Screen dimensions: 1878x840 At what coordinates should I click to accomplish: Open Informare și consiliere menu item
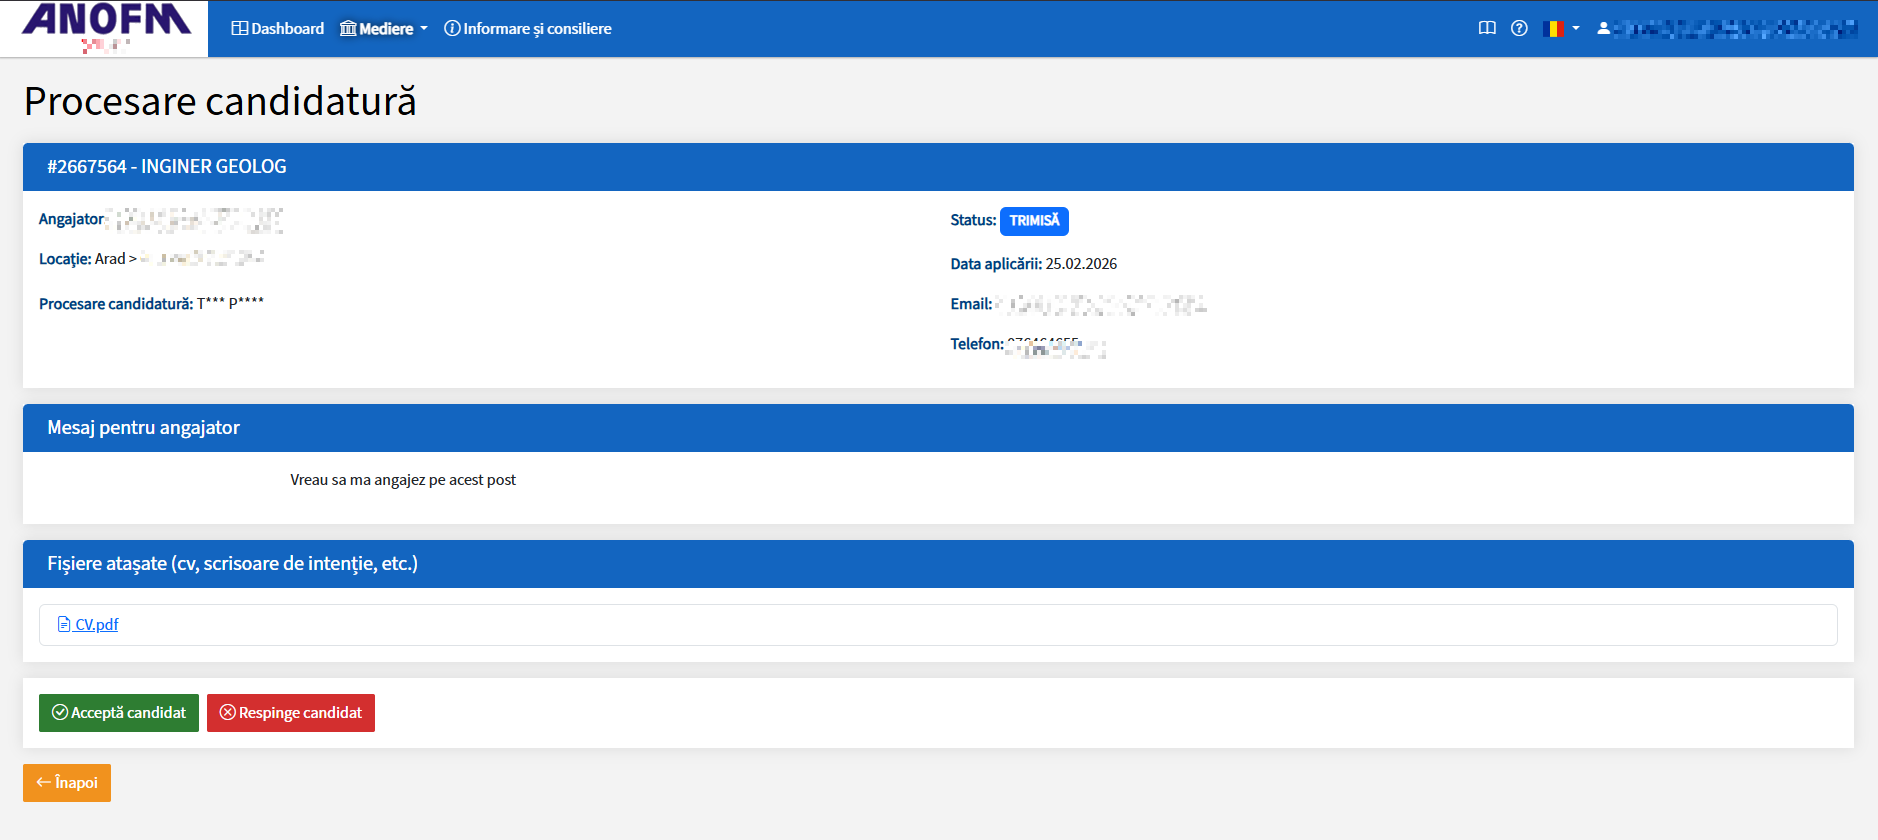click(x=537, y=28)
